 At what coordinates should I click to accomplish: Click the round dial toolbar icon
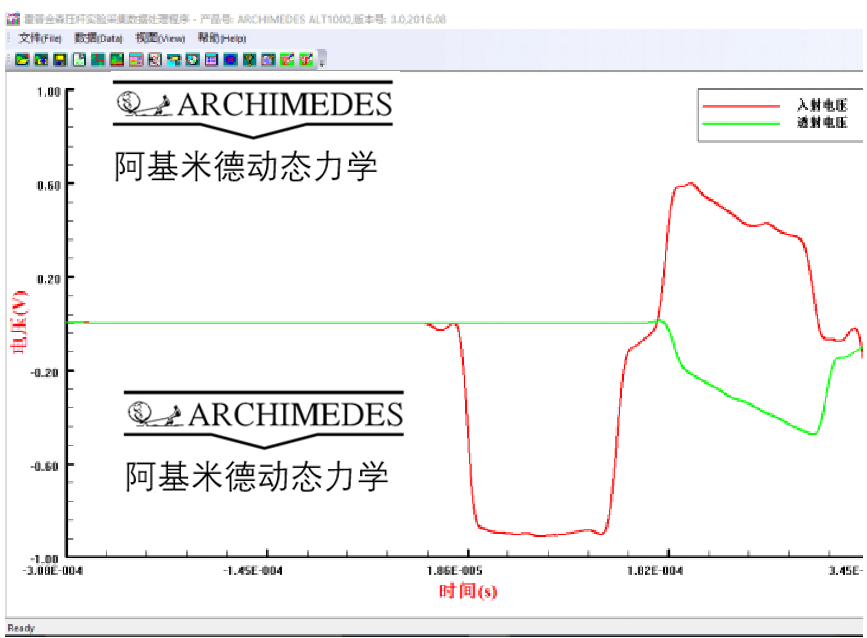pos(192,60)
